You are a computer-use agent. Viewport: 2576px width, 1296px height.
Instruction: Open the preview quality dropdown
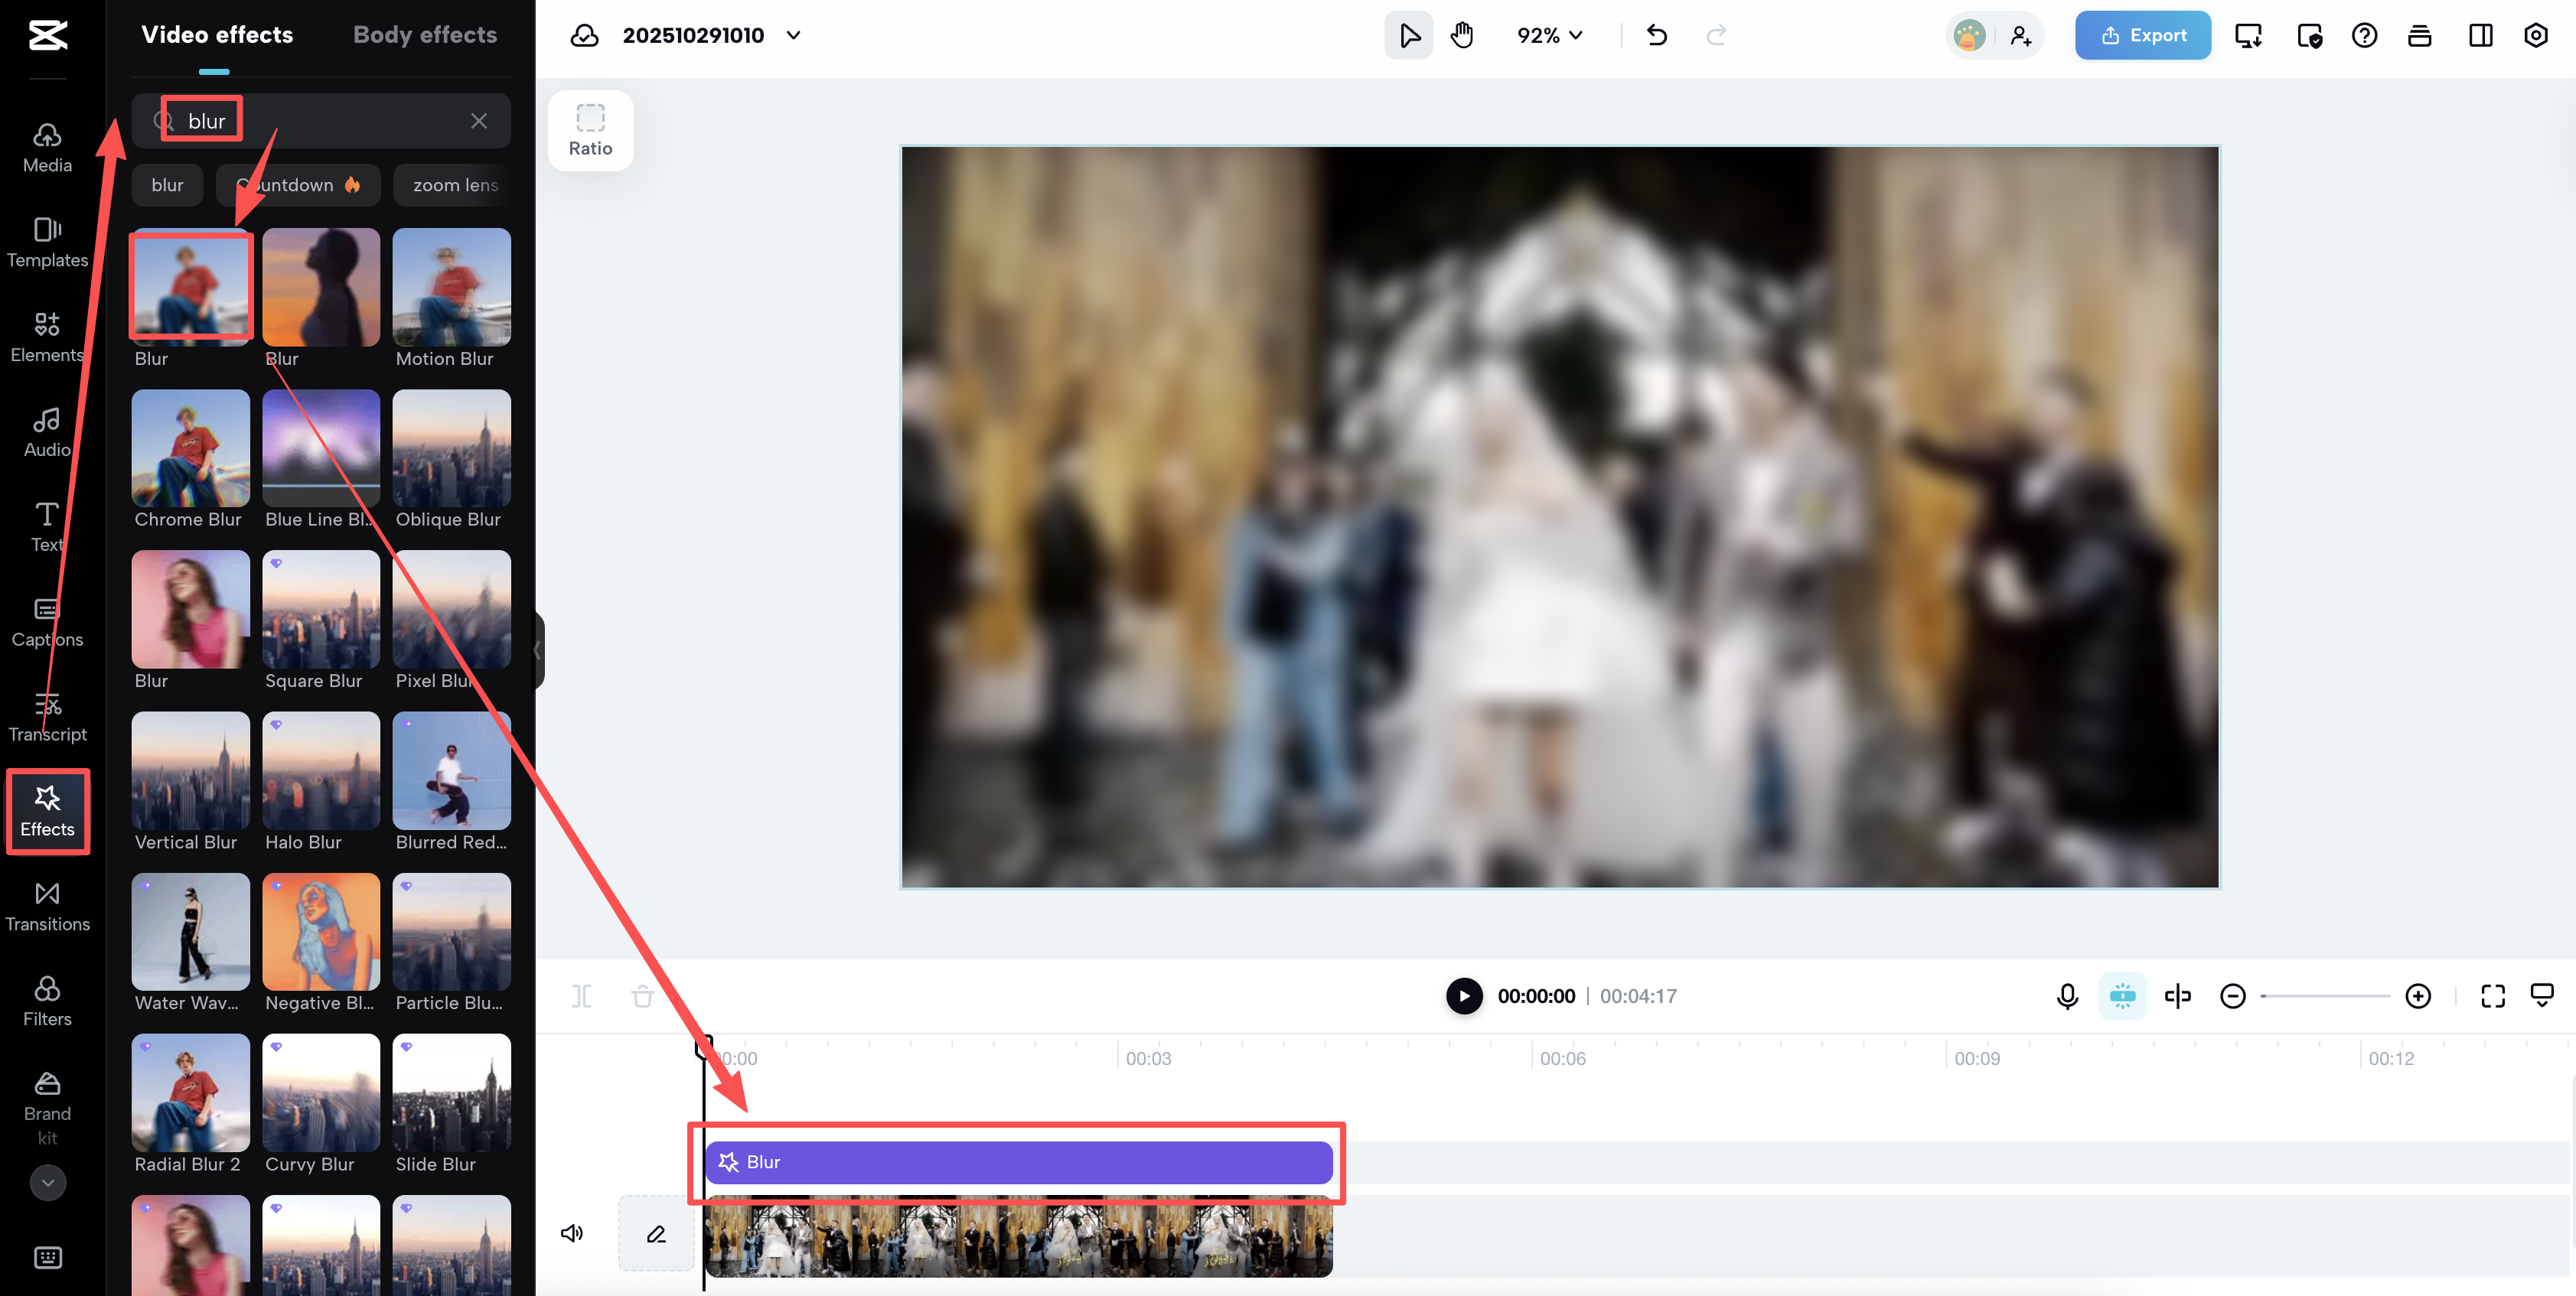[x=2543, y=995]
